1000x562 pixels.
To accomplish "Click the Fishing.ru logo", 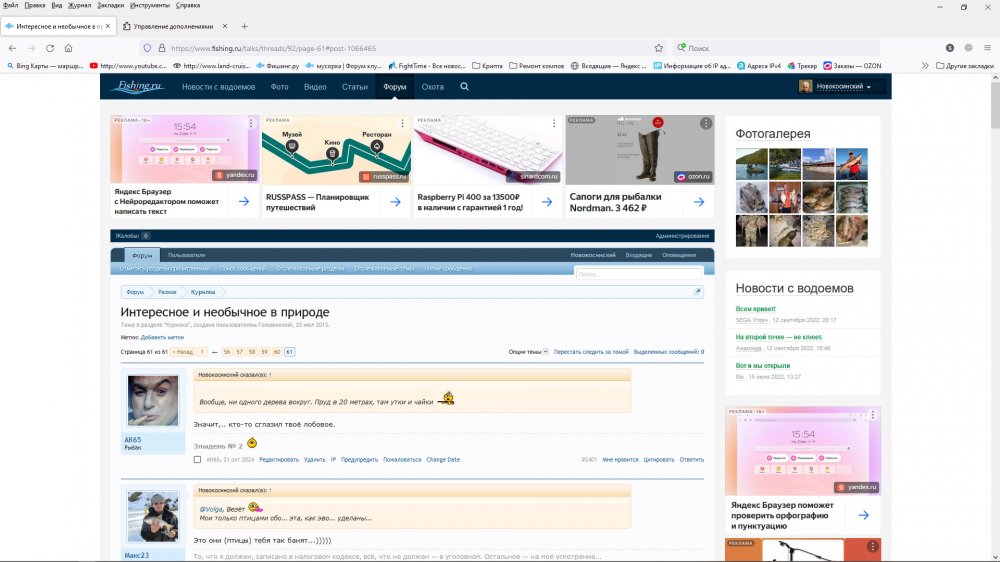I will pos(138,87).
